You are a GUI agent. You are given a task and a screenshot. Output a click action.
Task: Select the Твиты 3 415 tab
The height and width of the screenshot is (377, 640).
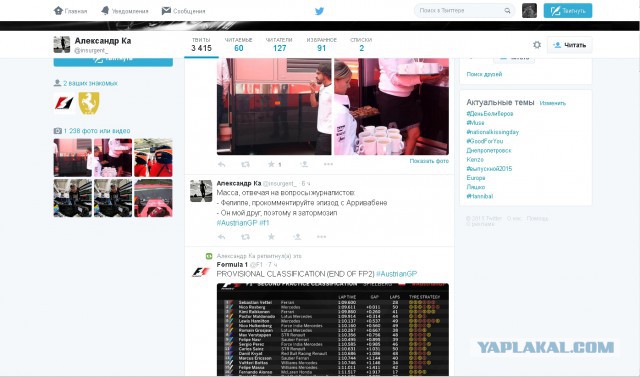pos(201,44)
